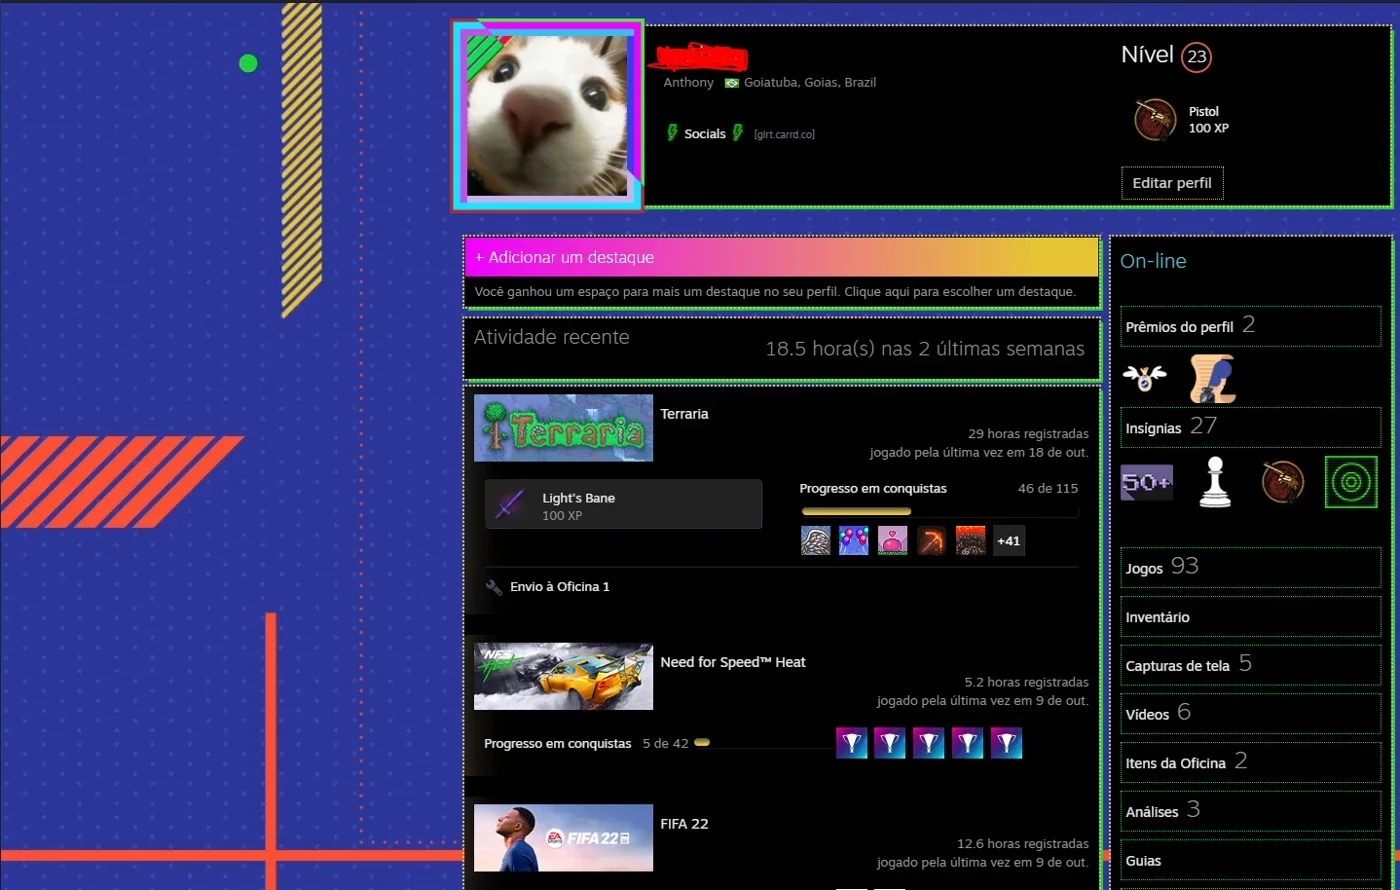Click the pink slime Terraria achievement icon
Image resolution: width=1400 pixels, height=890 pixels.
[x=893, y=541]
